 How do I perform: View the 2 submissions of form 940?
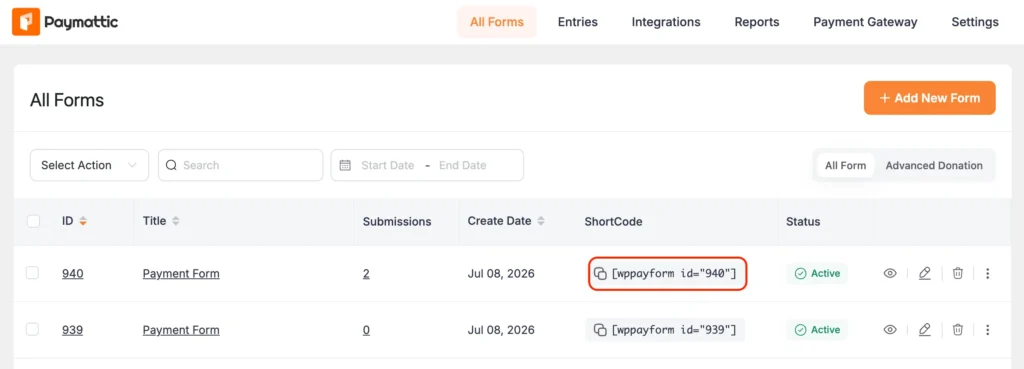pyautogui.click(x=366, y=274)
